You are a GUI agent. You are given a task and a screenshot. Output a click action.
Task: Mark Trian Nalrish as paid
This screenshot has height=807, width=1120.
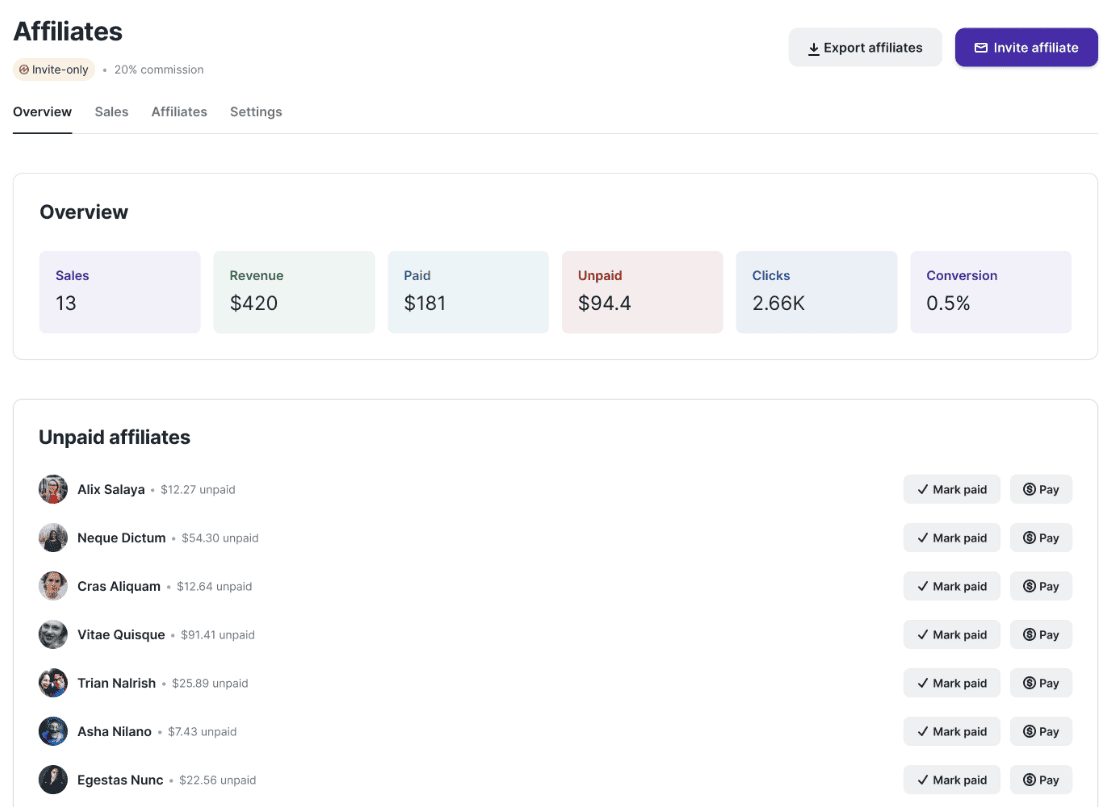click(951, 684)
